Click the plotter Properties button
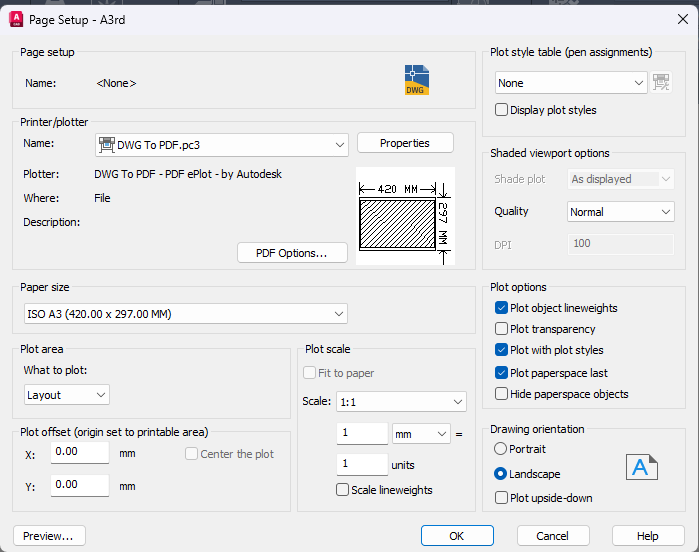 (405, 143)
